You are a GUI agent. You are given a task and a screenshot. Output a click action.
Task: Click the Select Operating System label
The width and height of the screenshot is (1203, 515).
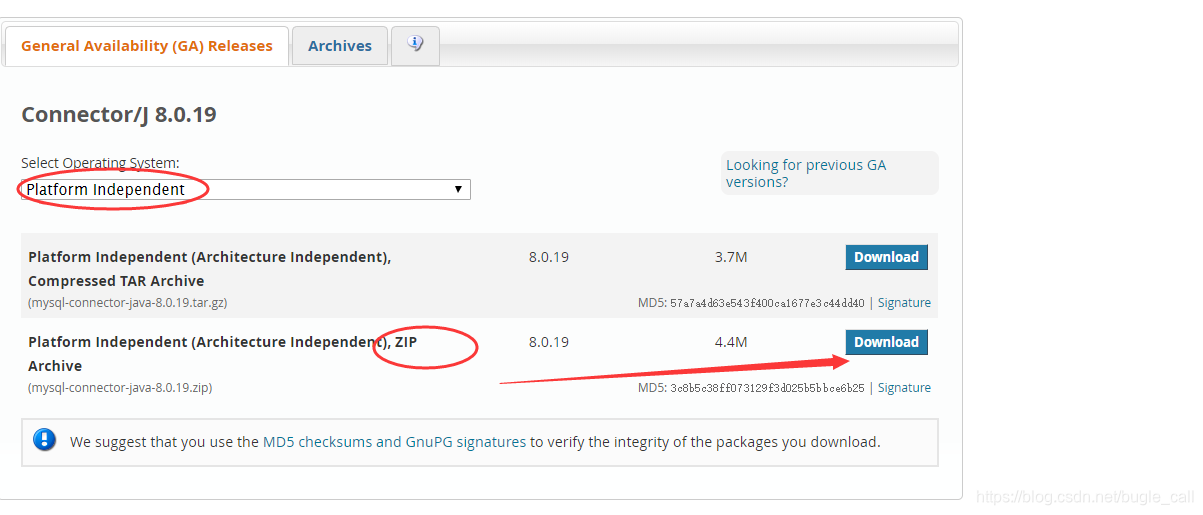[100, 163]
